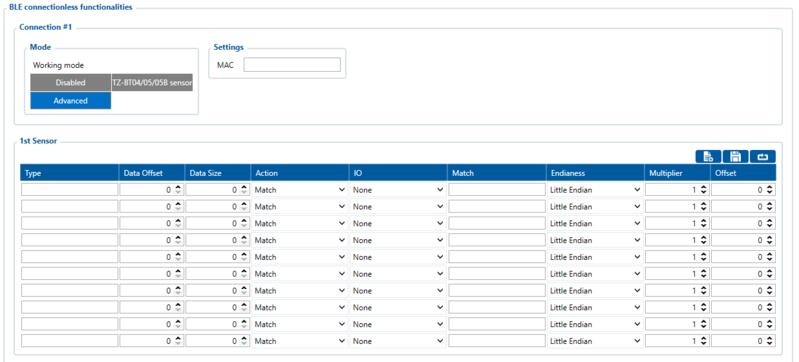
Task: Click the Type field in the second row
Action: (70, 207)
